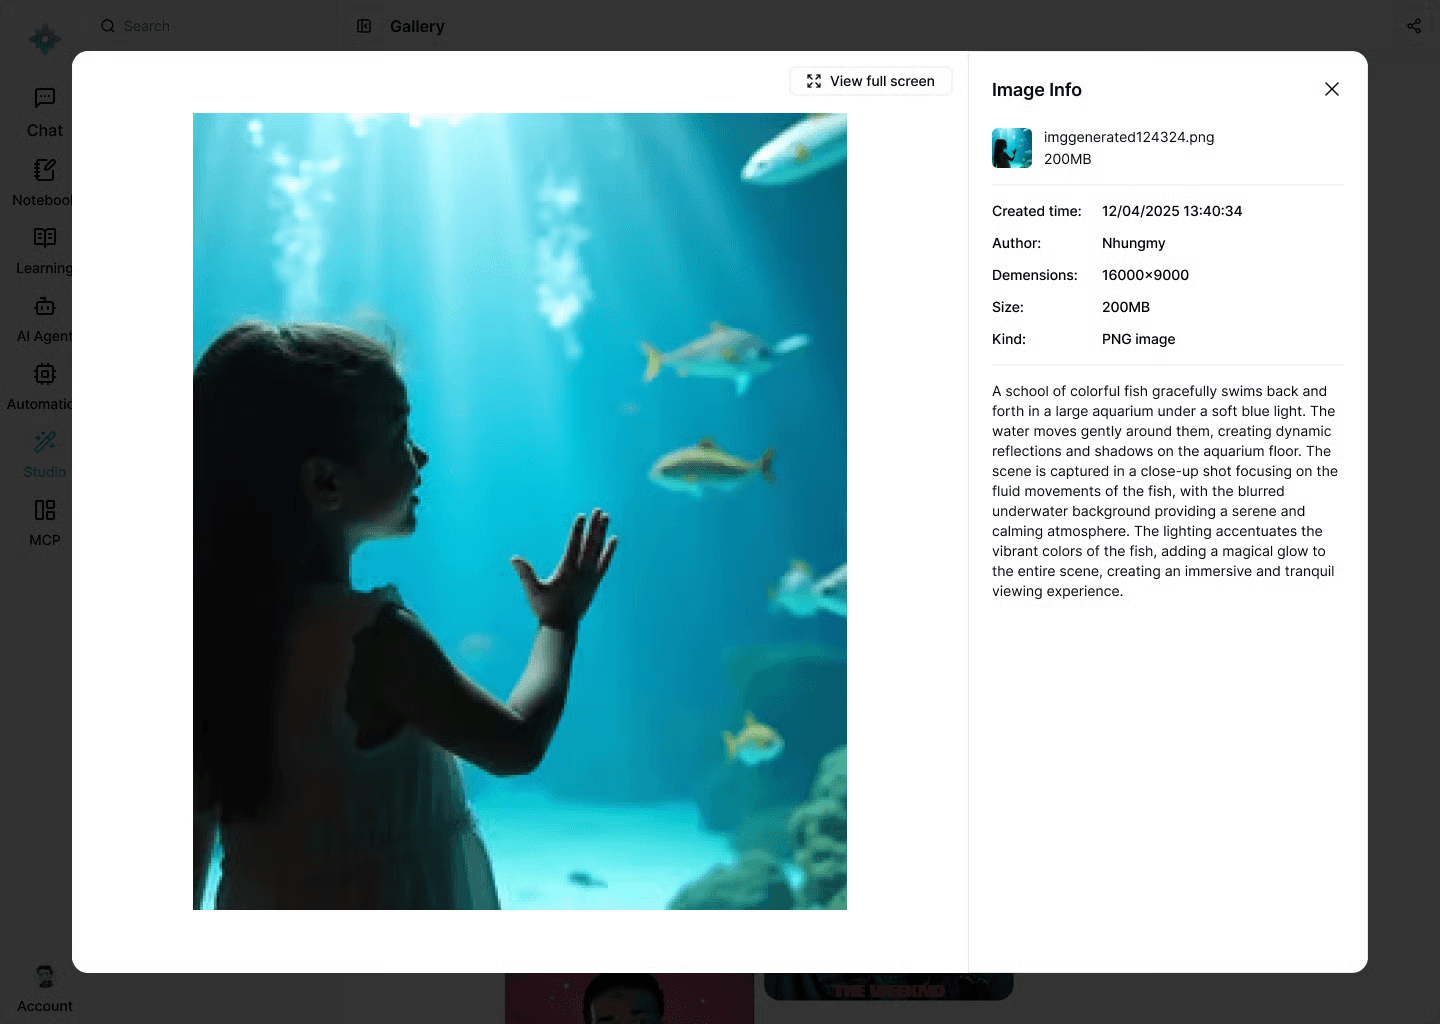Click the large aquarium girl image
Screen dimensions: 1440x1024
coord(520,511)
